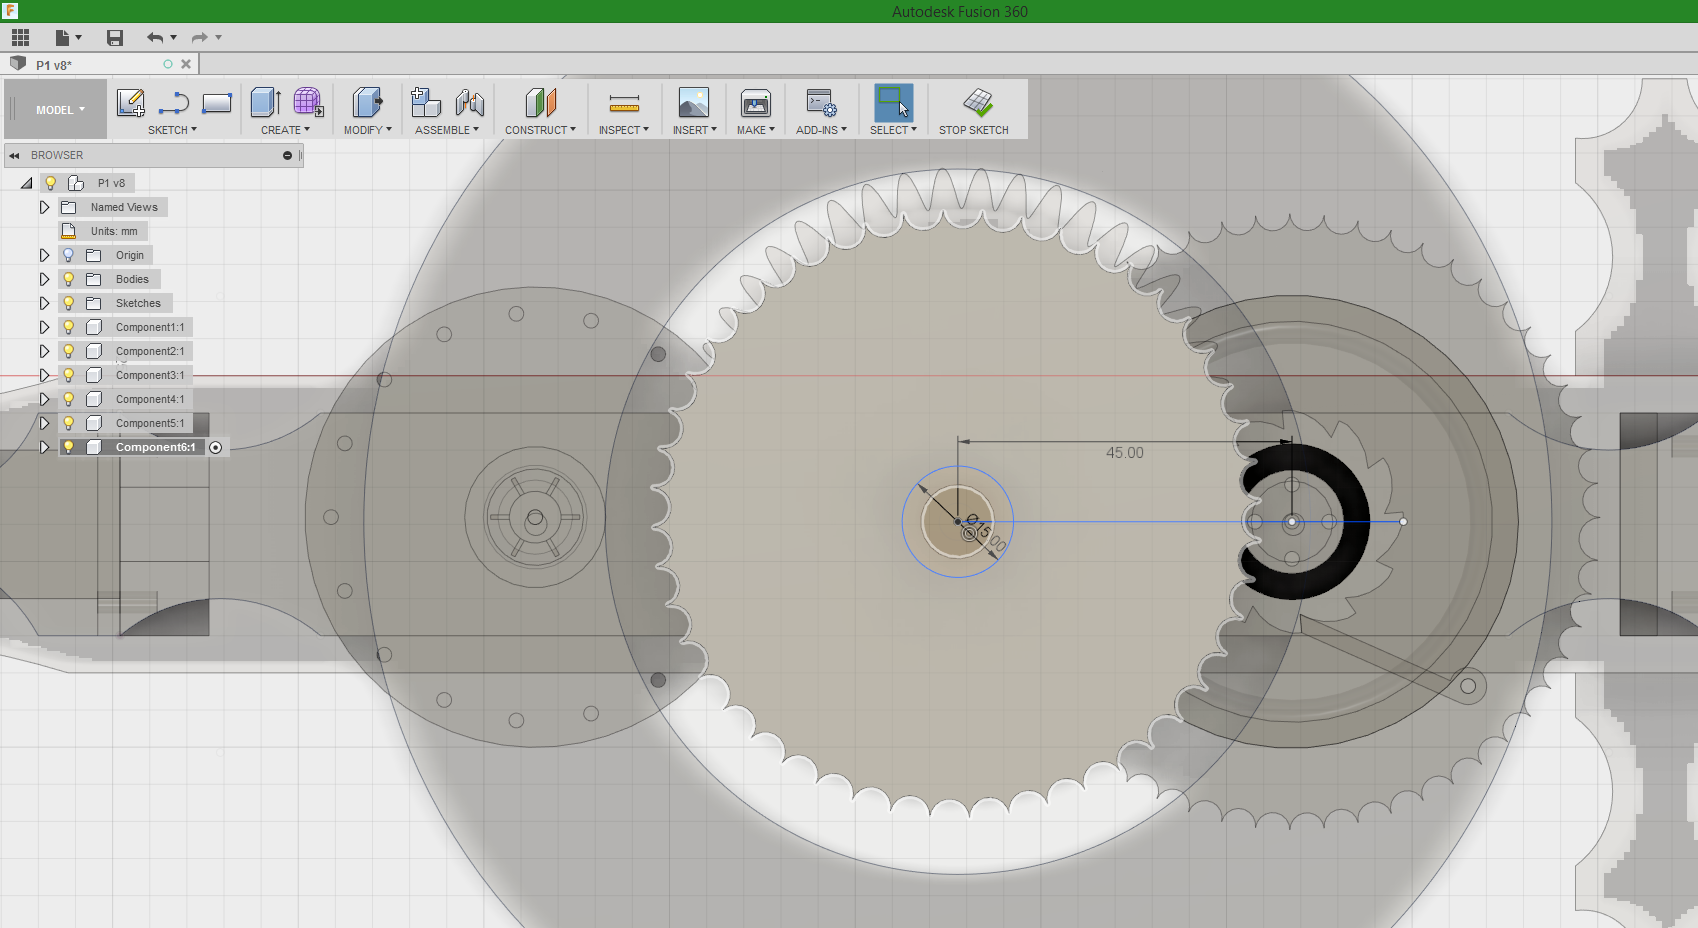Click the BROWSER panel minus options button

pyautogui.click(x=287, y=155)
